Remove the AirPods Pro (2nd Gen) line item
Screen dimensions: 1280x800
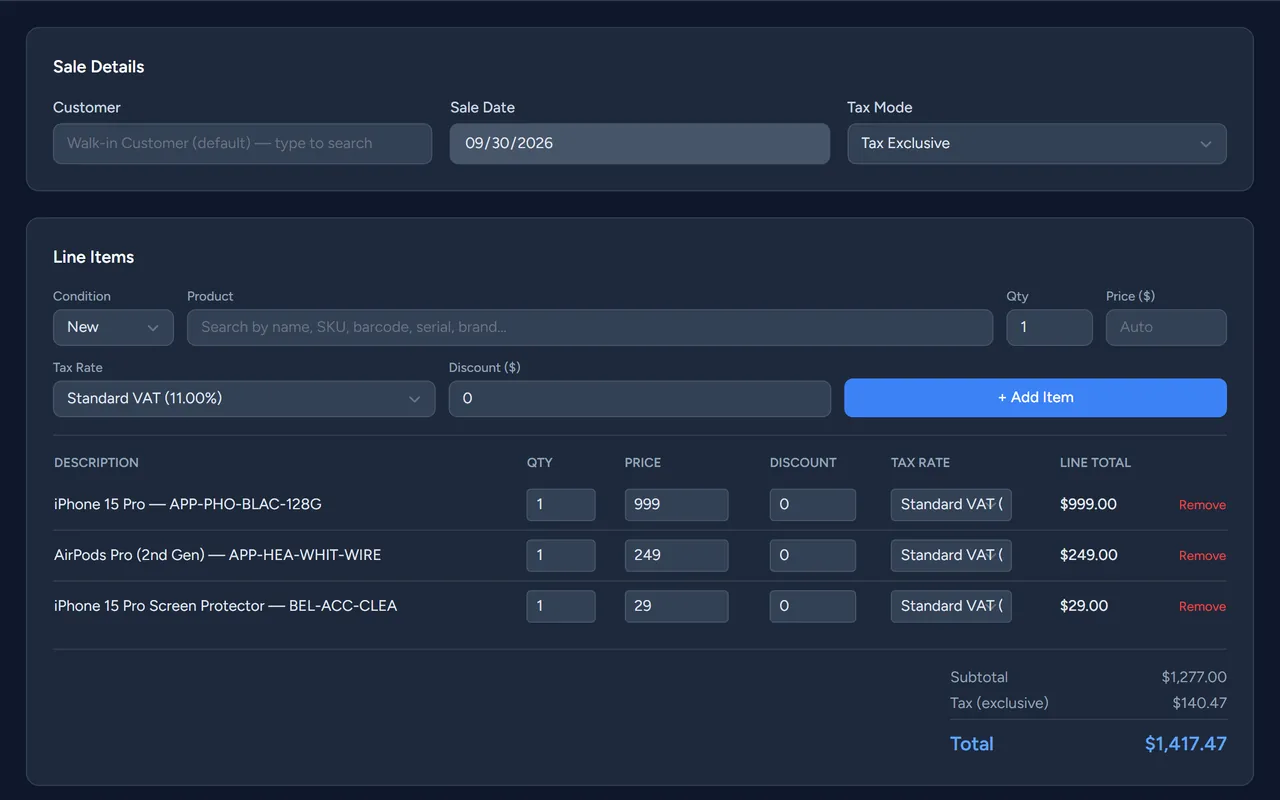tap(1202, 556)
